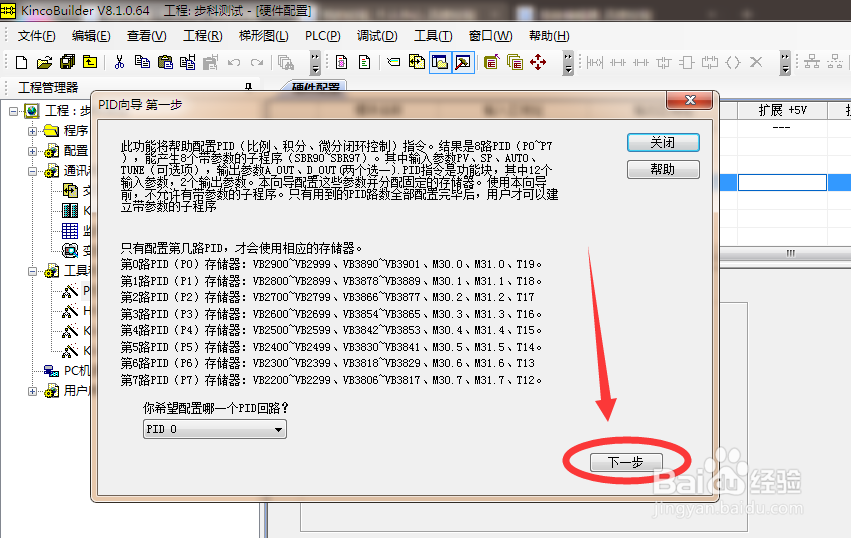851x538 pixels.
Task: Click the red four-way arrows icon
Action: pyautogui.click(x=538, y=62)
